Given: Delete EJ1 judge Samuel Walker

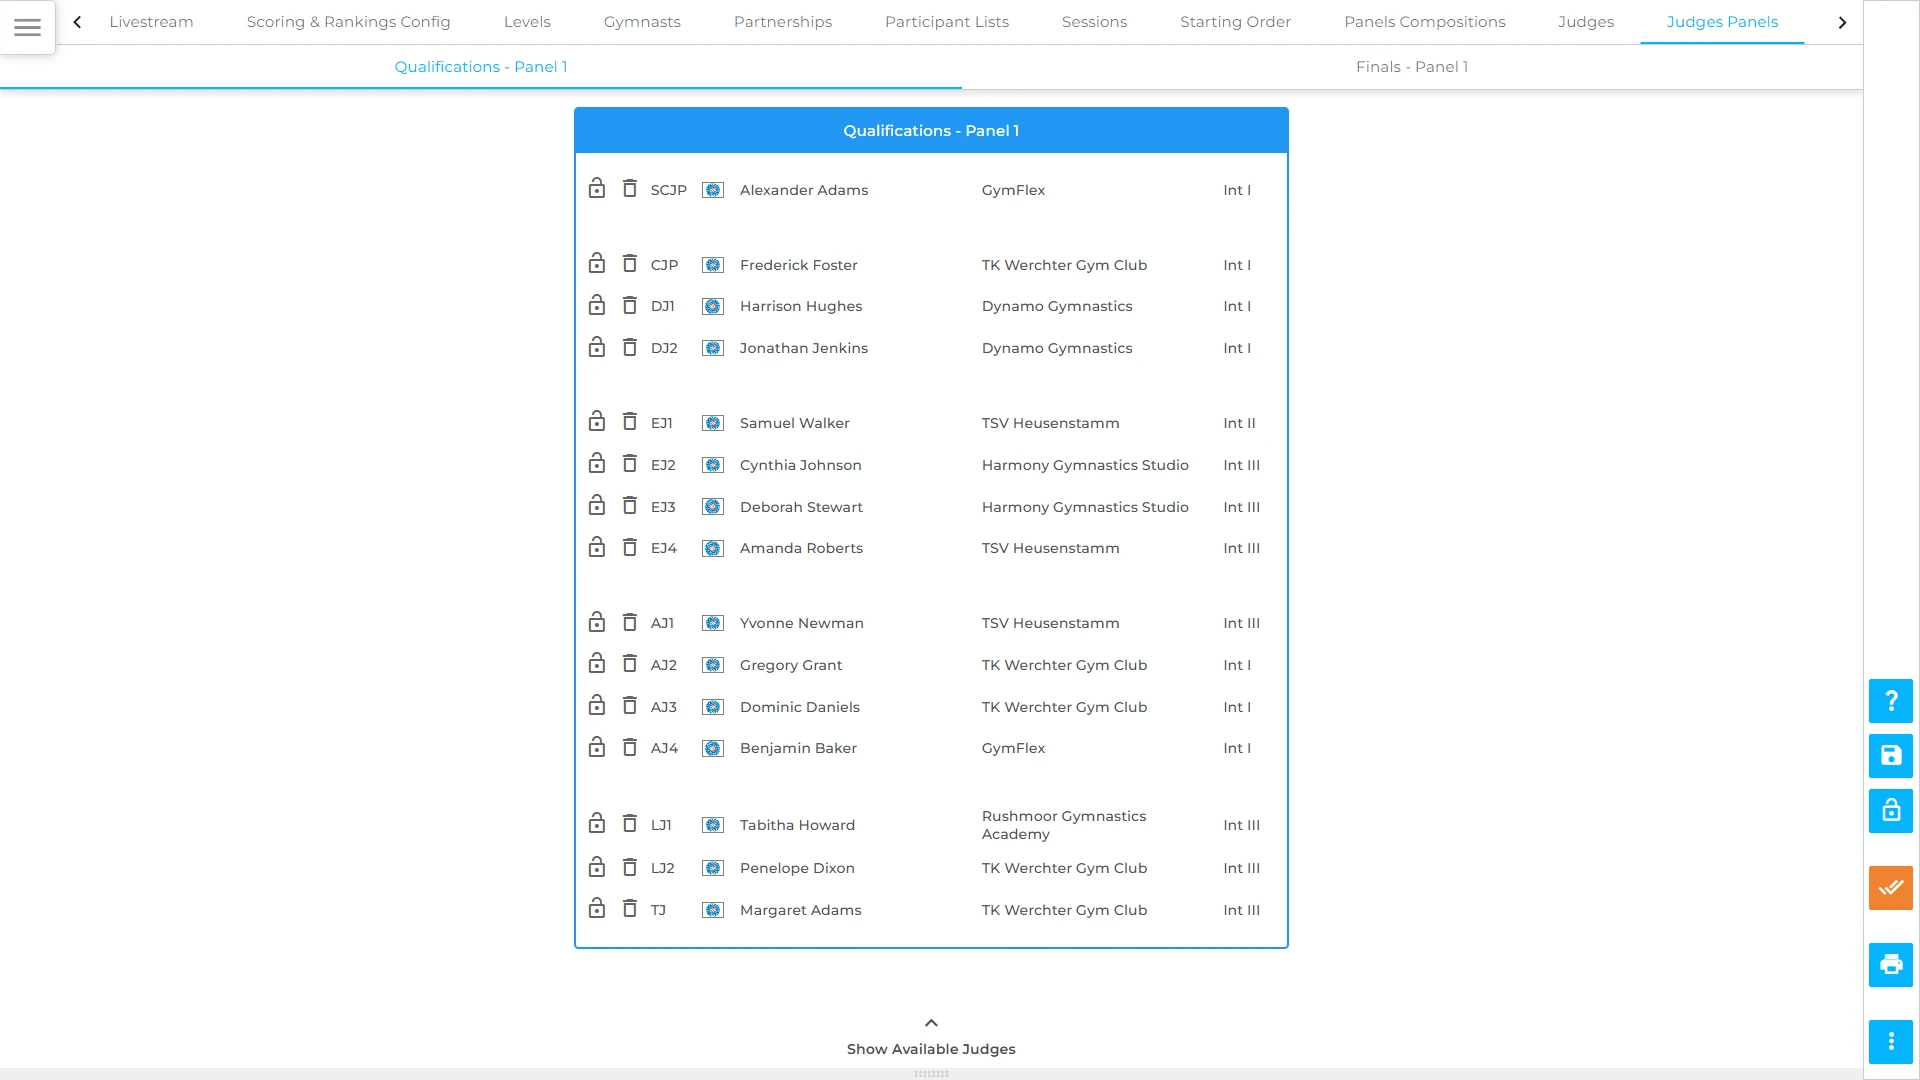Looking at the screenshot, I should 630,421.
